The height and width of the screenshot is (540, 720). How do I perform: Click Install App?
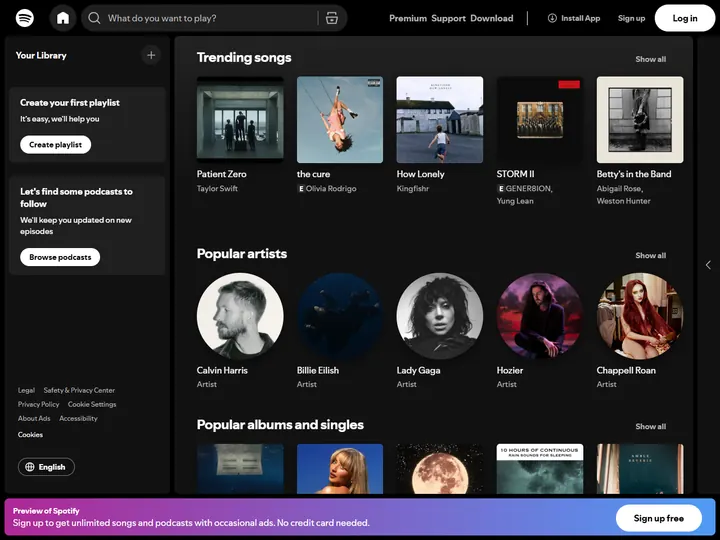(574, 18)
